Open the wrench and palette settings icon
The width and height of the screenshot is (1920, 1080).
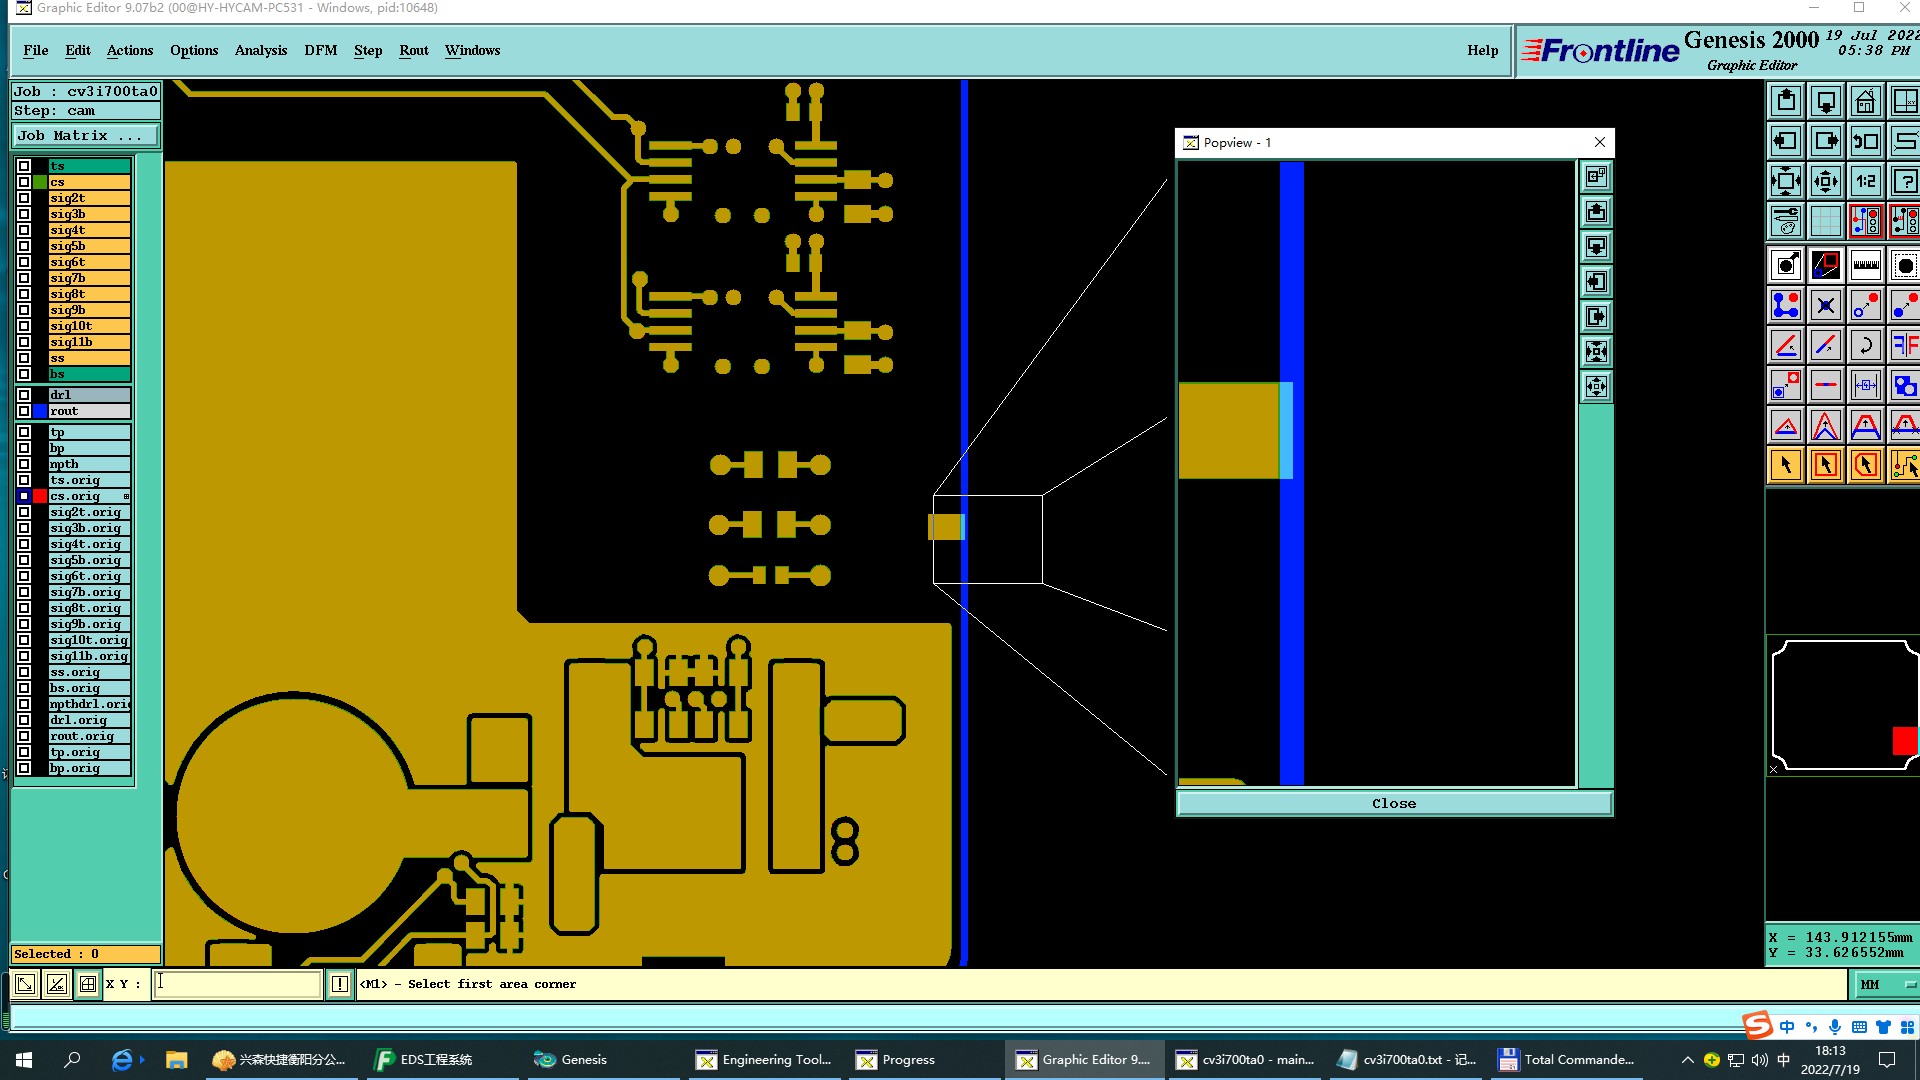(x=1786, y=221)
